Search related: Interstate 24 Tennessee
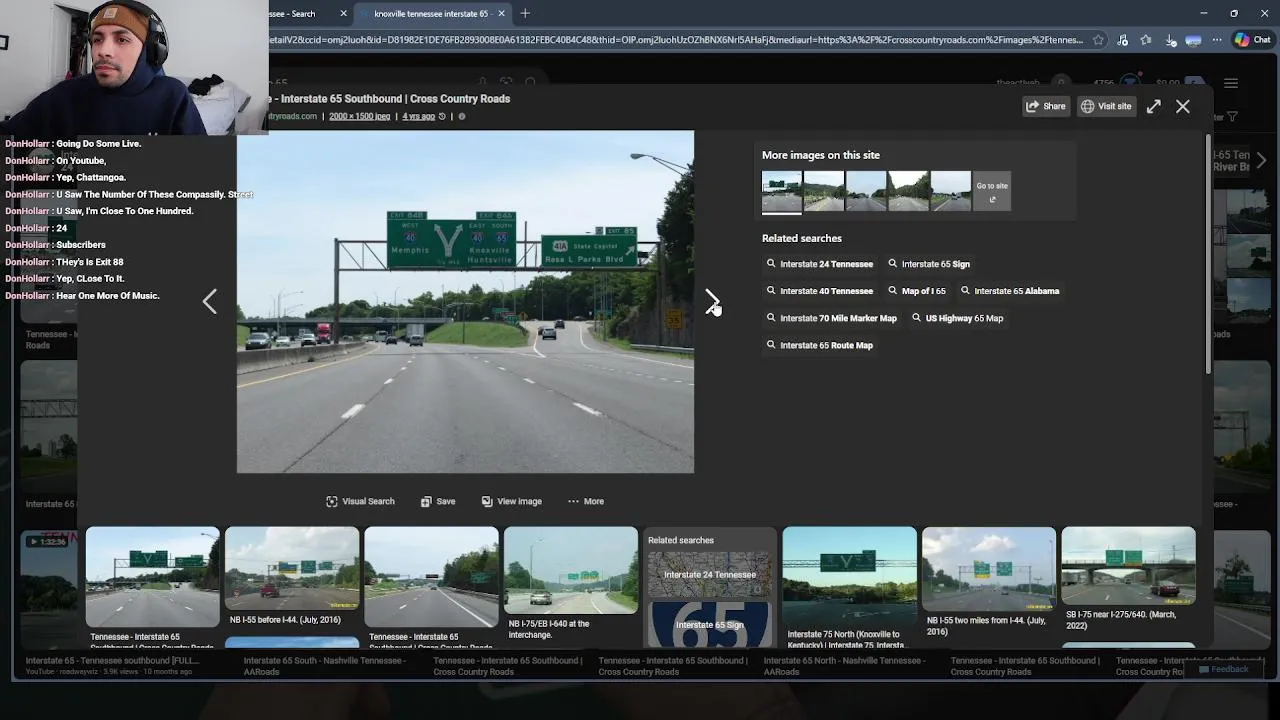Viewport: 1280px width, 720px height. (819, 264)
